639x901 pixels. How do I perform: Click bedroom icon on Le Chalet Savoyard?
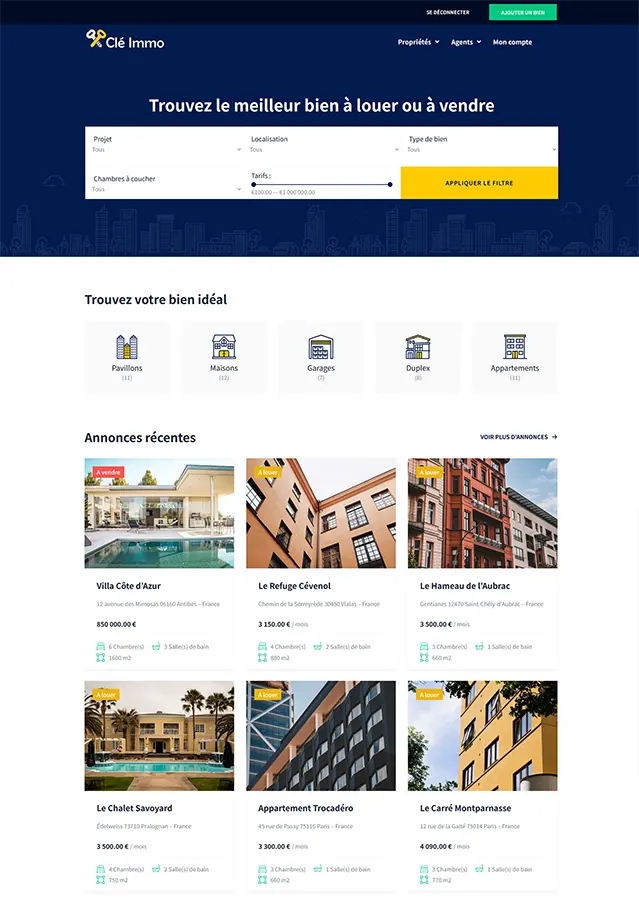coord(101,869)
